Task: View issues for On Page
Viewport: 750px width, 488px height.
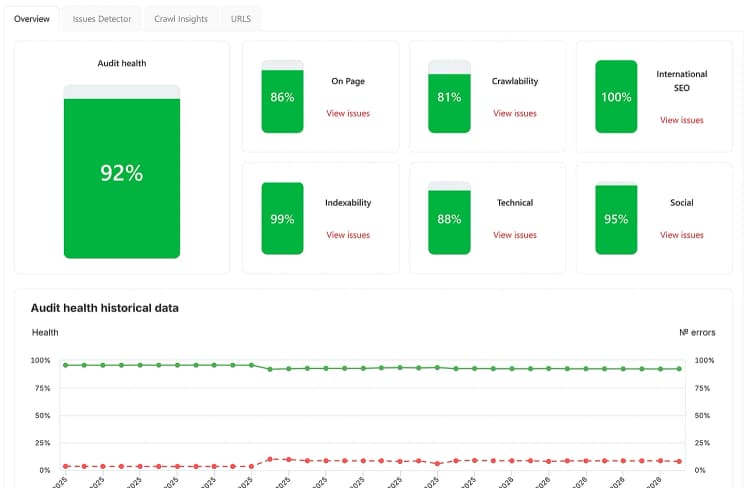Action: (x=348, y=113)
